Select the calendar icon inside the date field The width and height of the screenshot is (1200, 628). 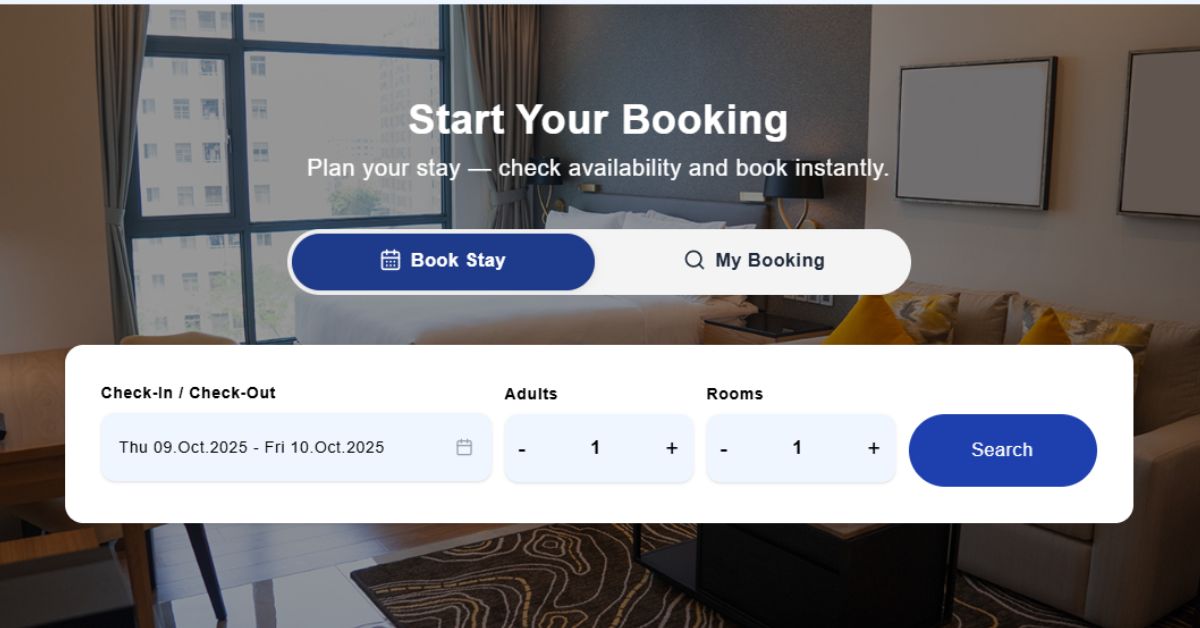[465, 447]
